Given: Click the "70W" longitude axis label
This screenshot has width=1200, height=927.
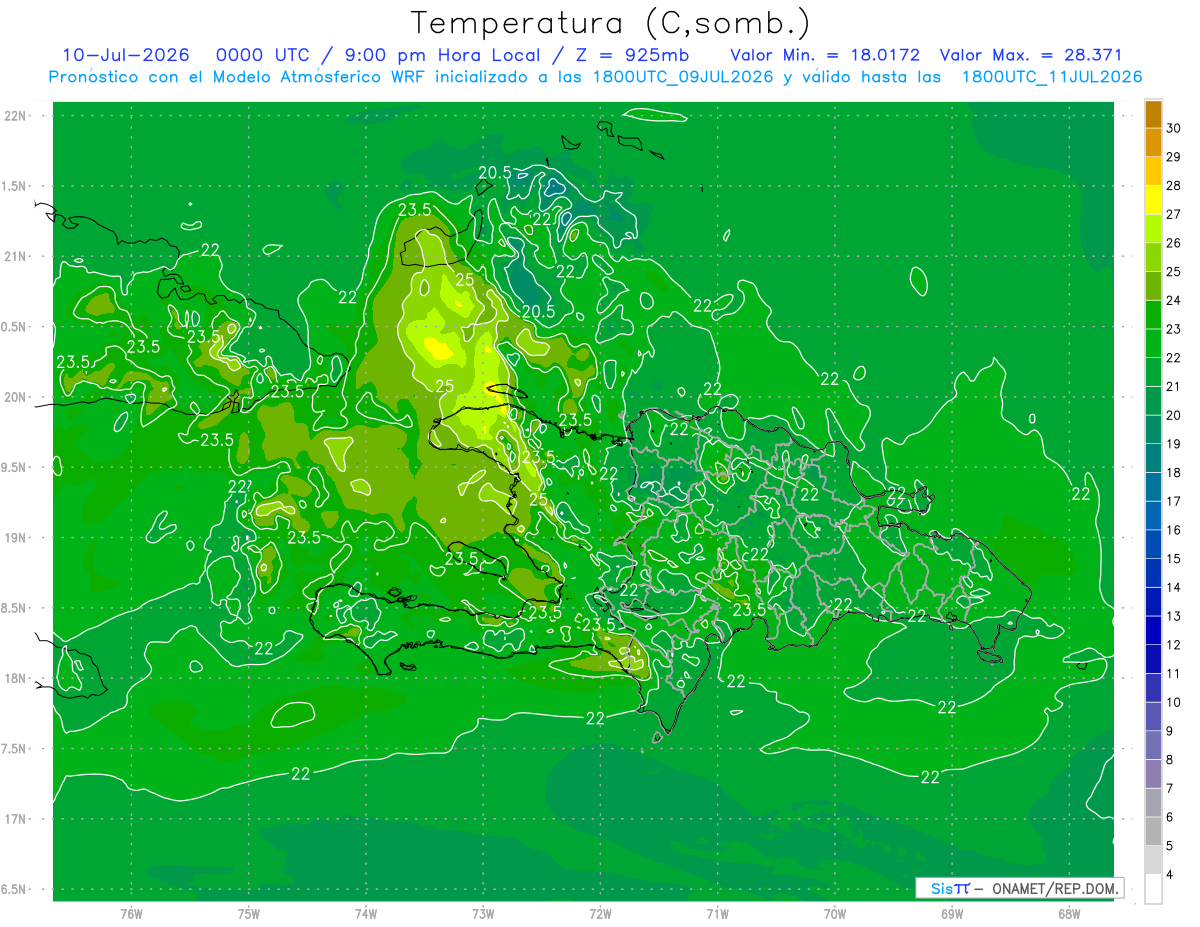Looking at the screenshot, I should click(835, 913).
